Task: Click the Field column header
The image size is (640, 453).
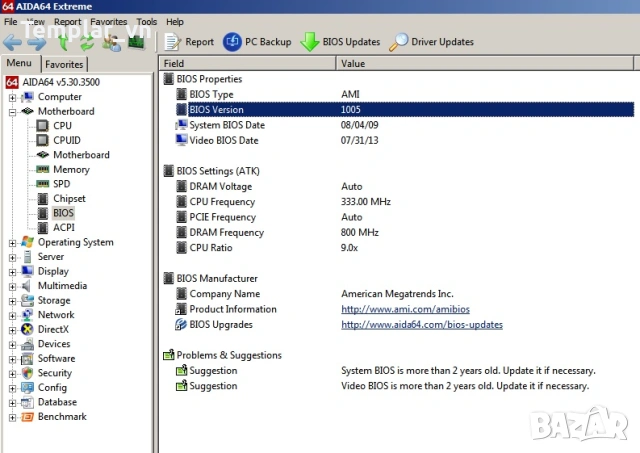Action: [x=247, y=64]
